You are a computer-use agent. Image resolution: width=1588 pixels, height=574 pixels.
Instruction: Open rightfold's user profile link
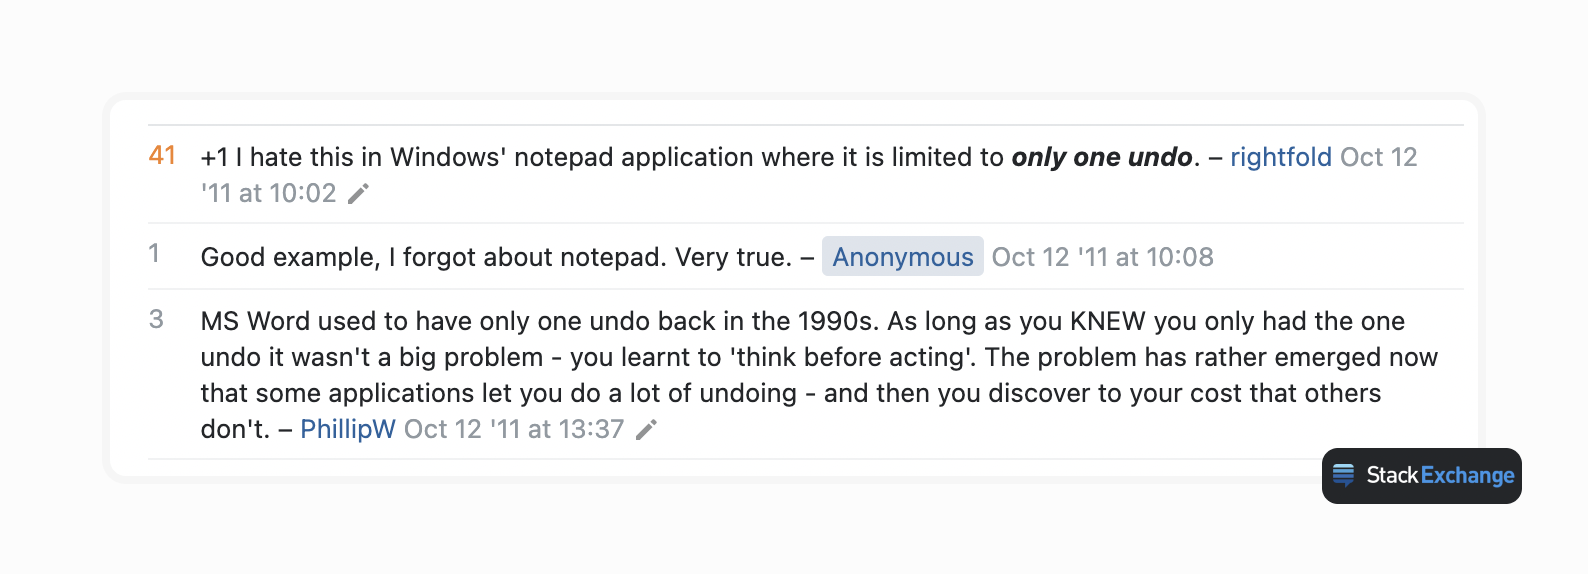click(x=1280, y=157)
